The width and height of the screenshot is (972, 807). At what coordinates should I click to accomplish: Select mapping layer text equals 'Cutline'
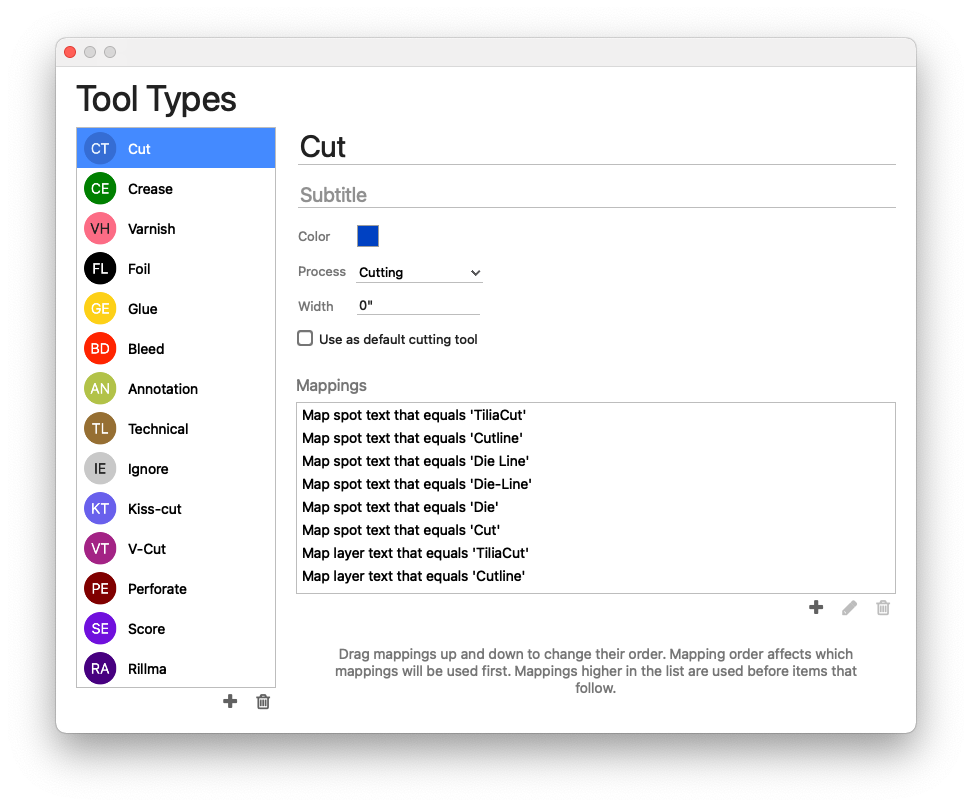click(x=596, y=575)
